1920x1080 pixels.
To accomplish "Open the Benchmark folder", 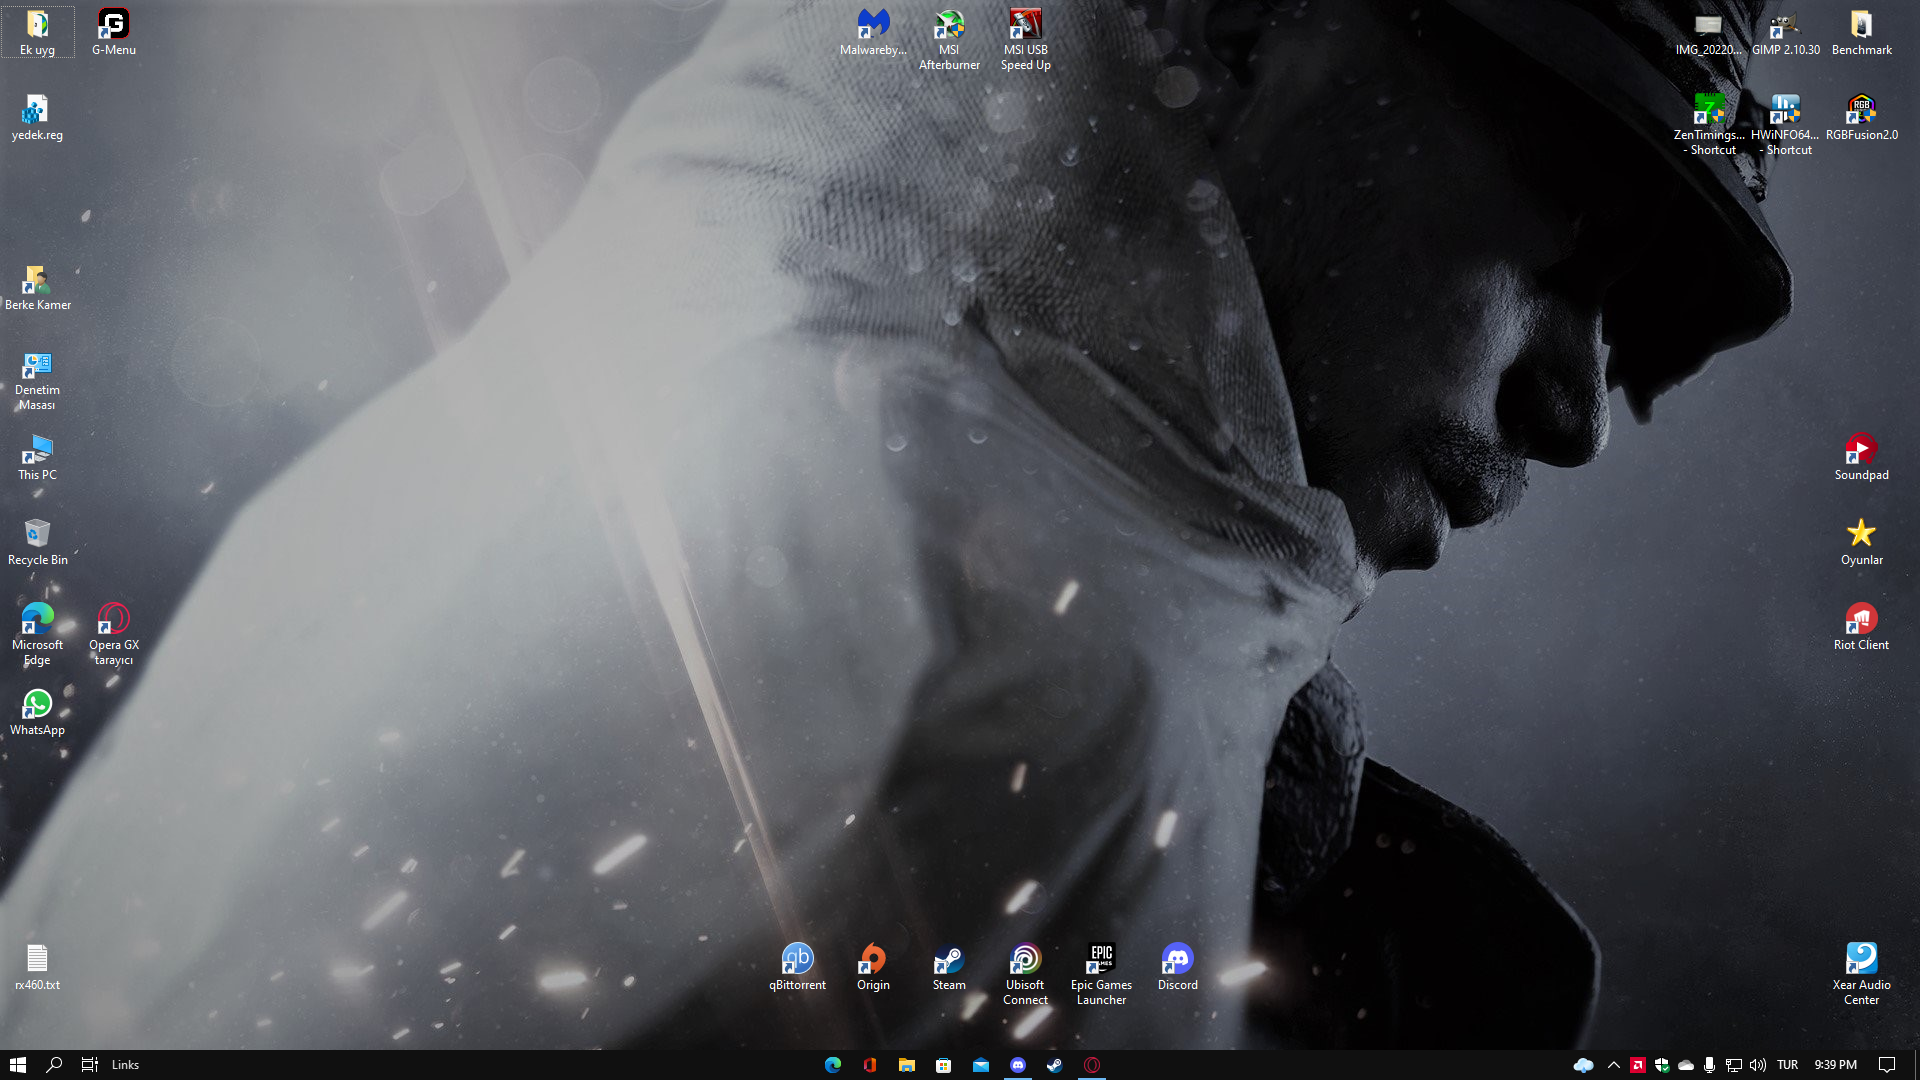I will [x=1861, y=32].
